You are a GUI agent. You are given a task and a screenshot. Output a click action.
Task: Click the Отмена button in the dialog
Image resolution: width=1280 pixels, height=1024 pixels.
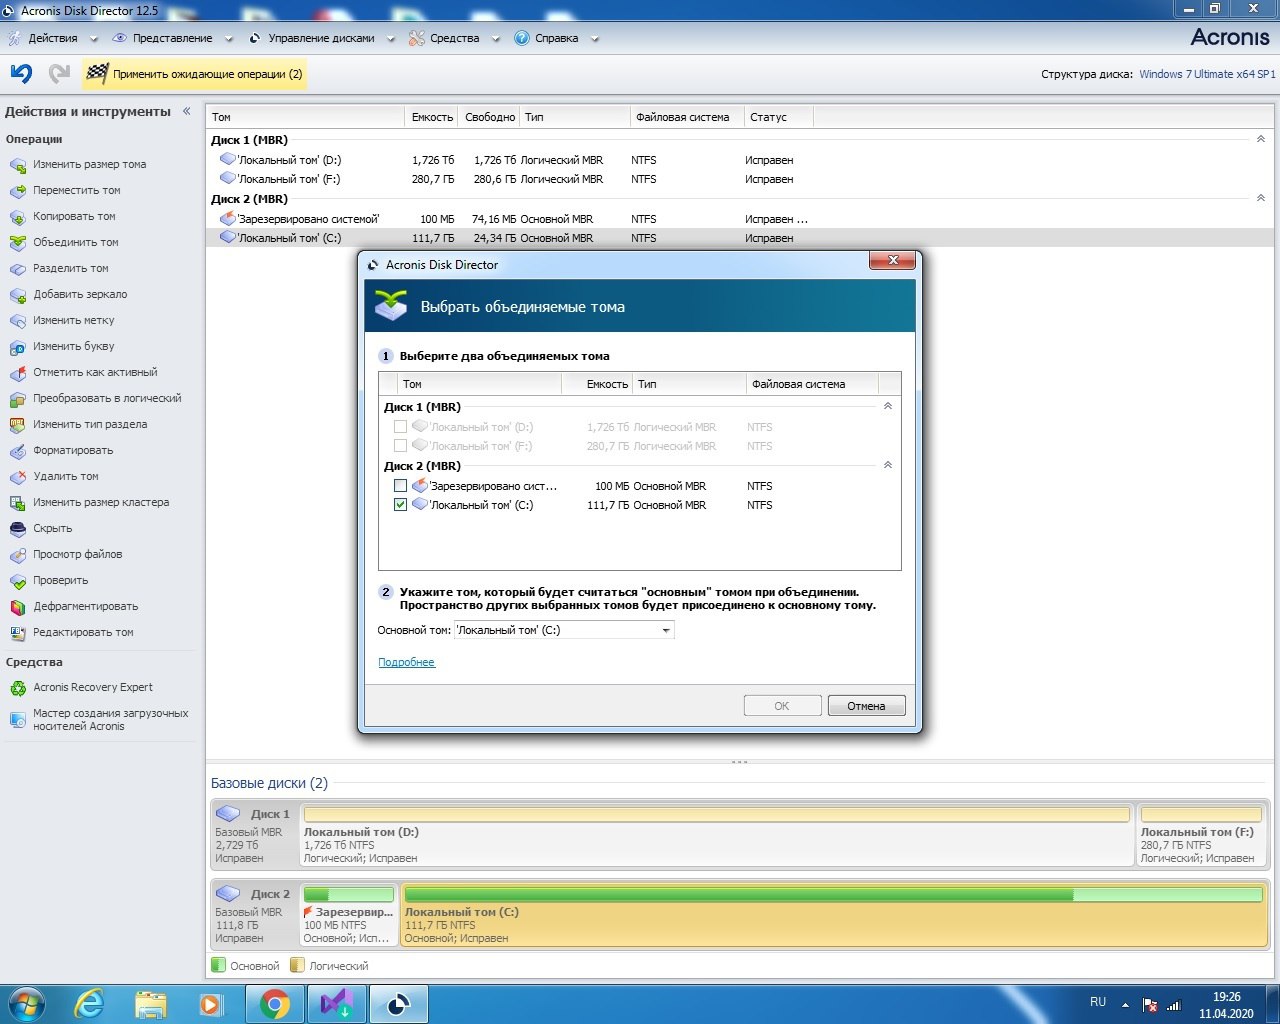click(866, 706)
